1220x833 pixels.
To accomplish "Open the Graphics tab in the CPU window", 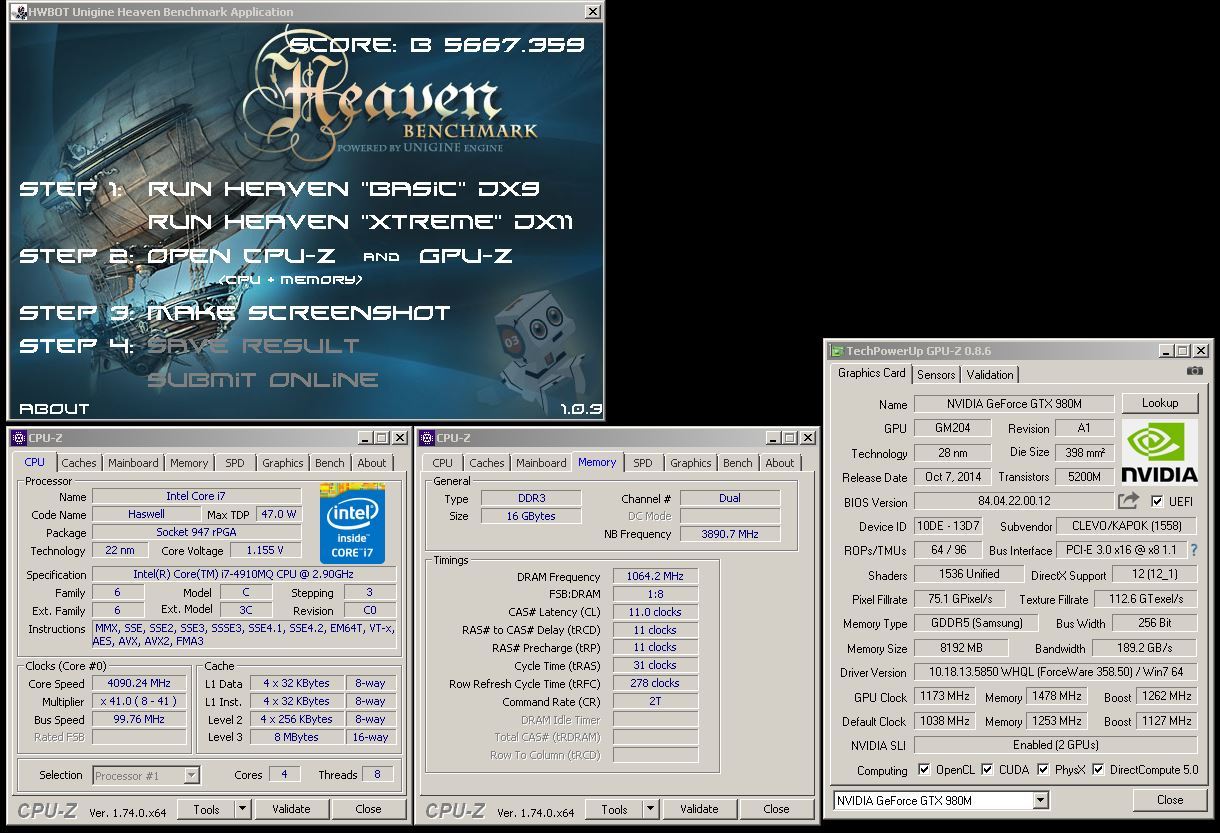I will (x=283, y=463).
